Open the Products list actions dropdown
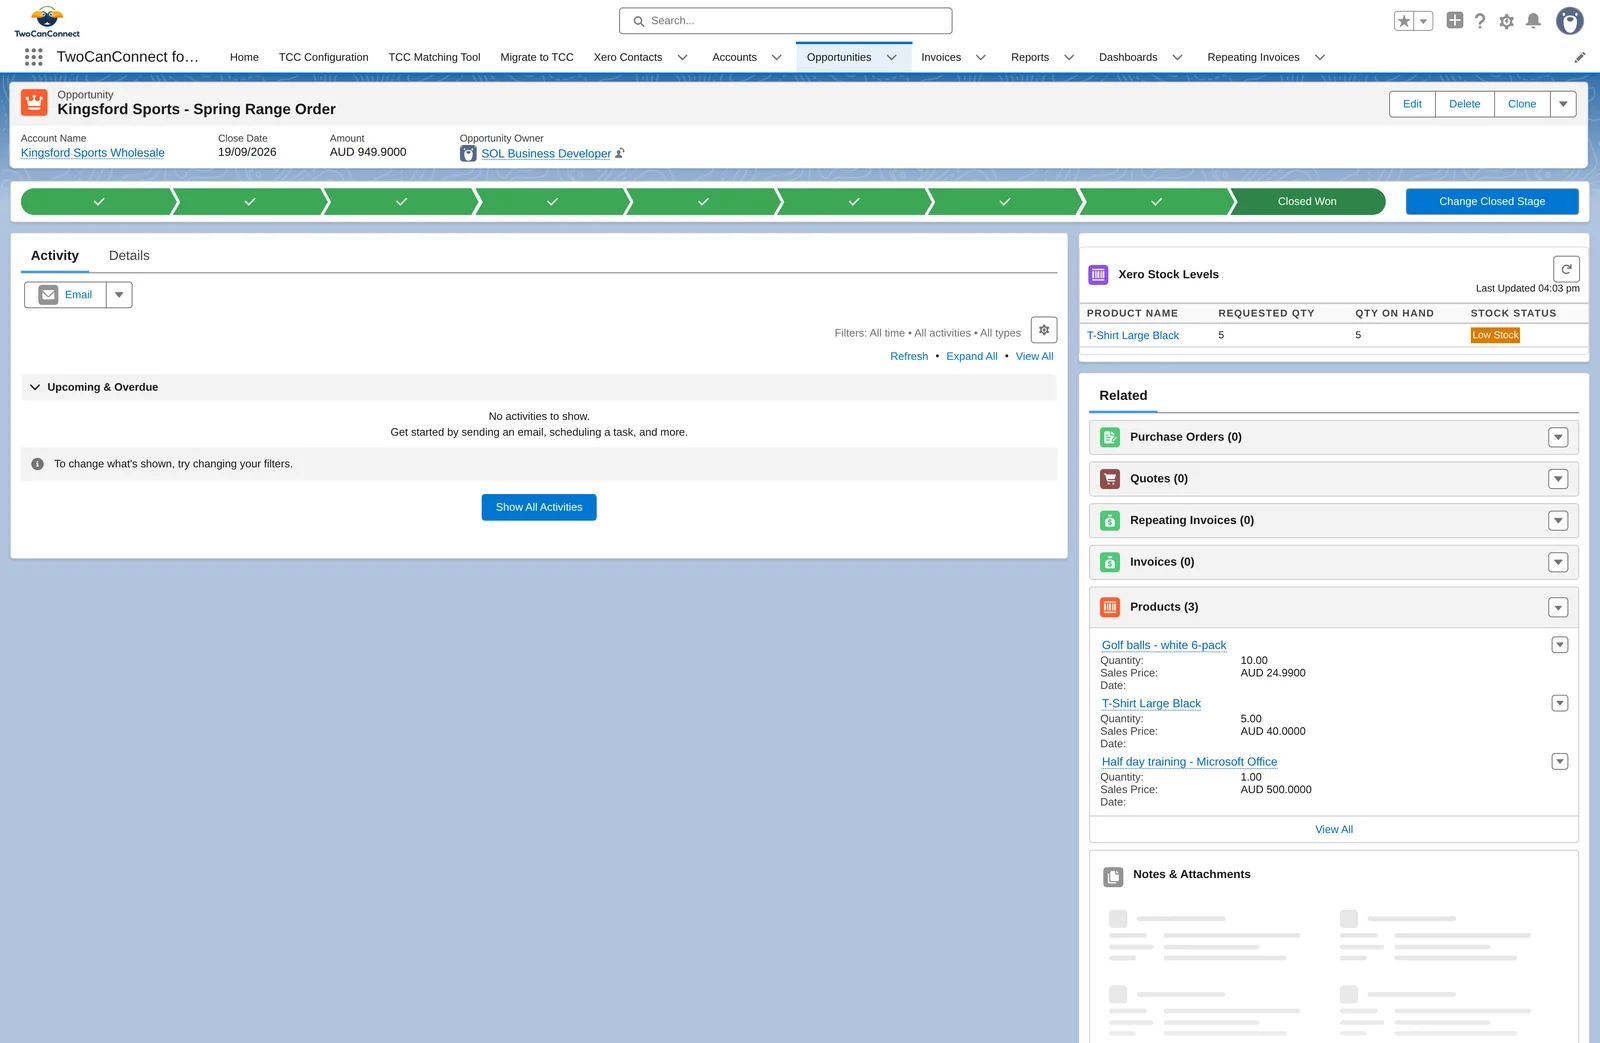This screenshot has height=1043, width=1600. click(x=1558, y=607)
